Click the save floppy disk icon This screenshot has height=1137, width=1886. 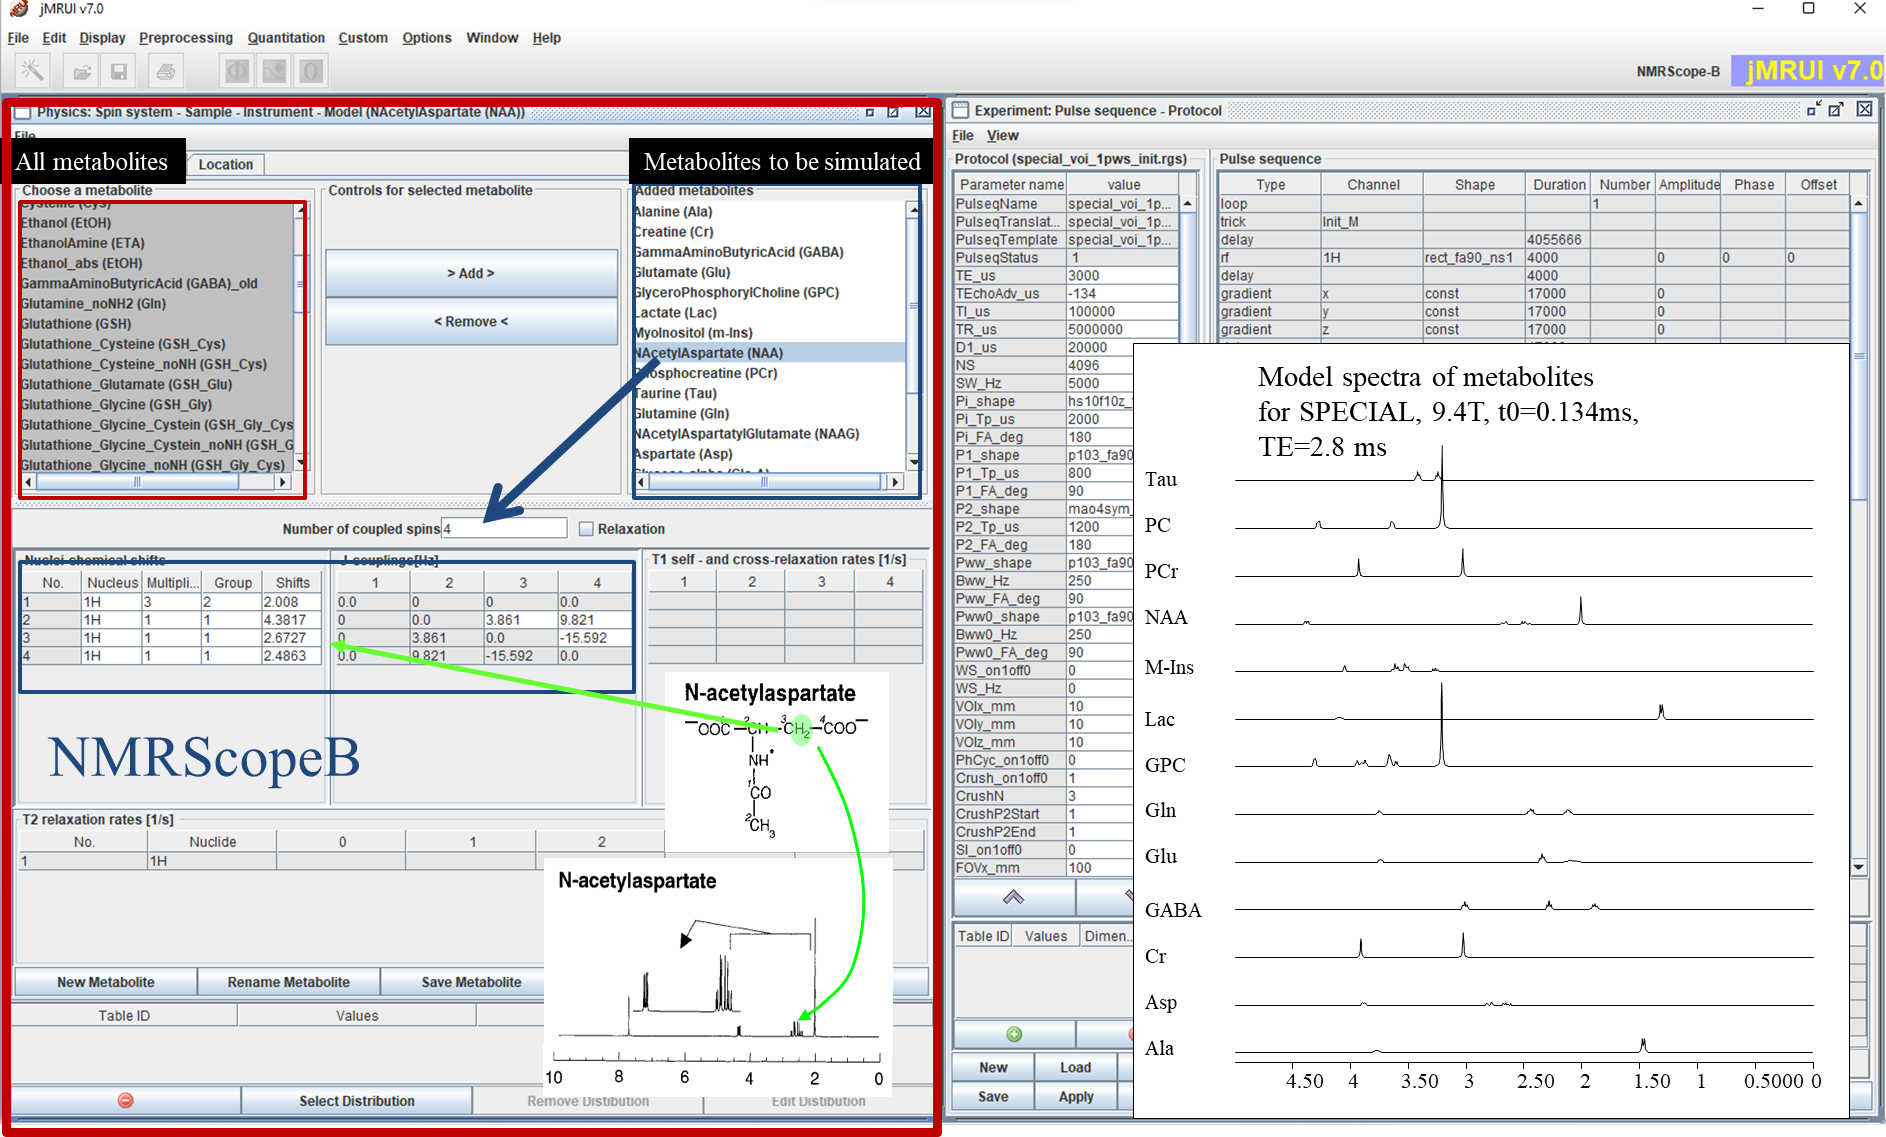click(x=119, y=71)
